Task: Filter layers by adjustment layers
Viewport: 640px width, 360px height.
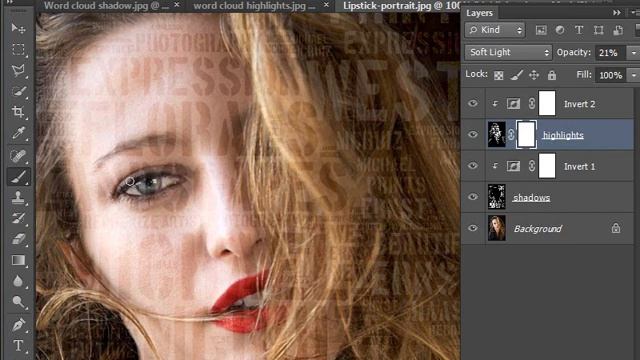Action: click(560, 30)
